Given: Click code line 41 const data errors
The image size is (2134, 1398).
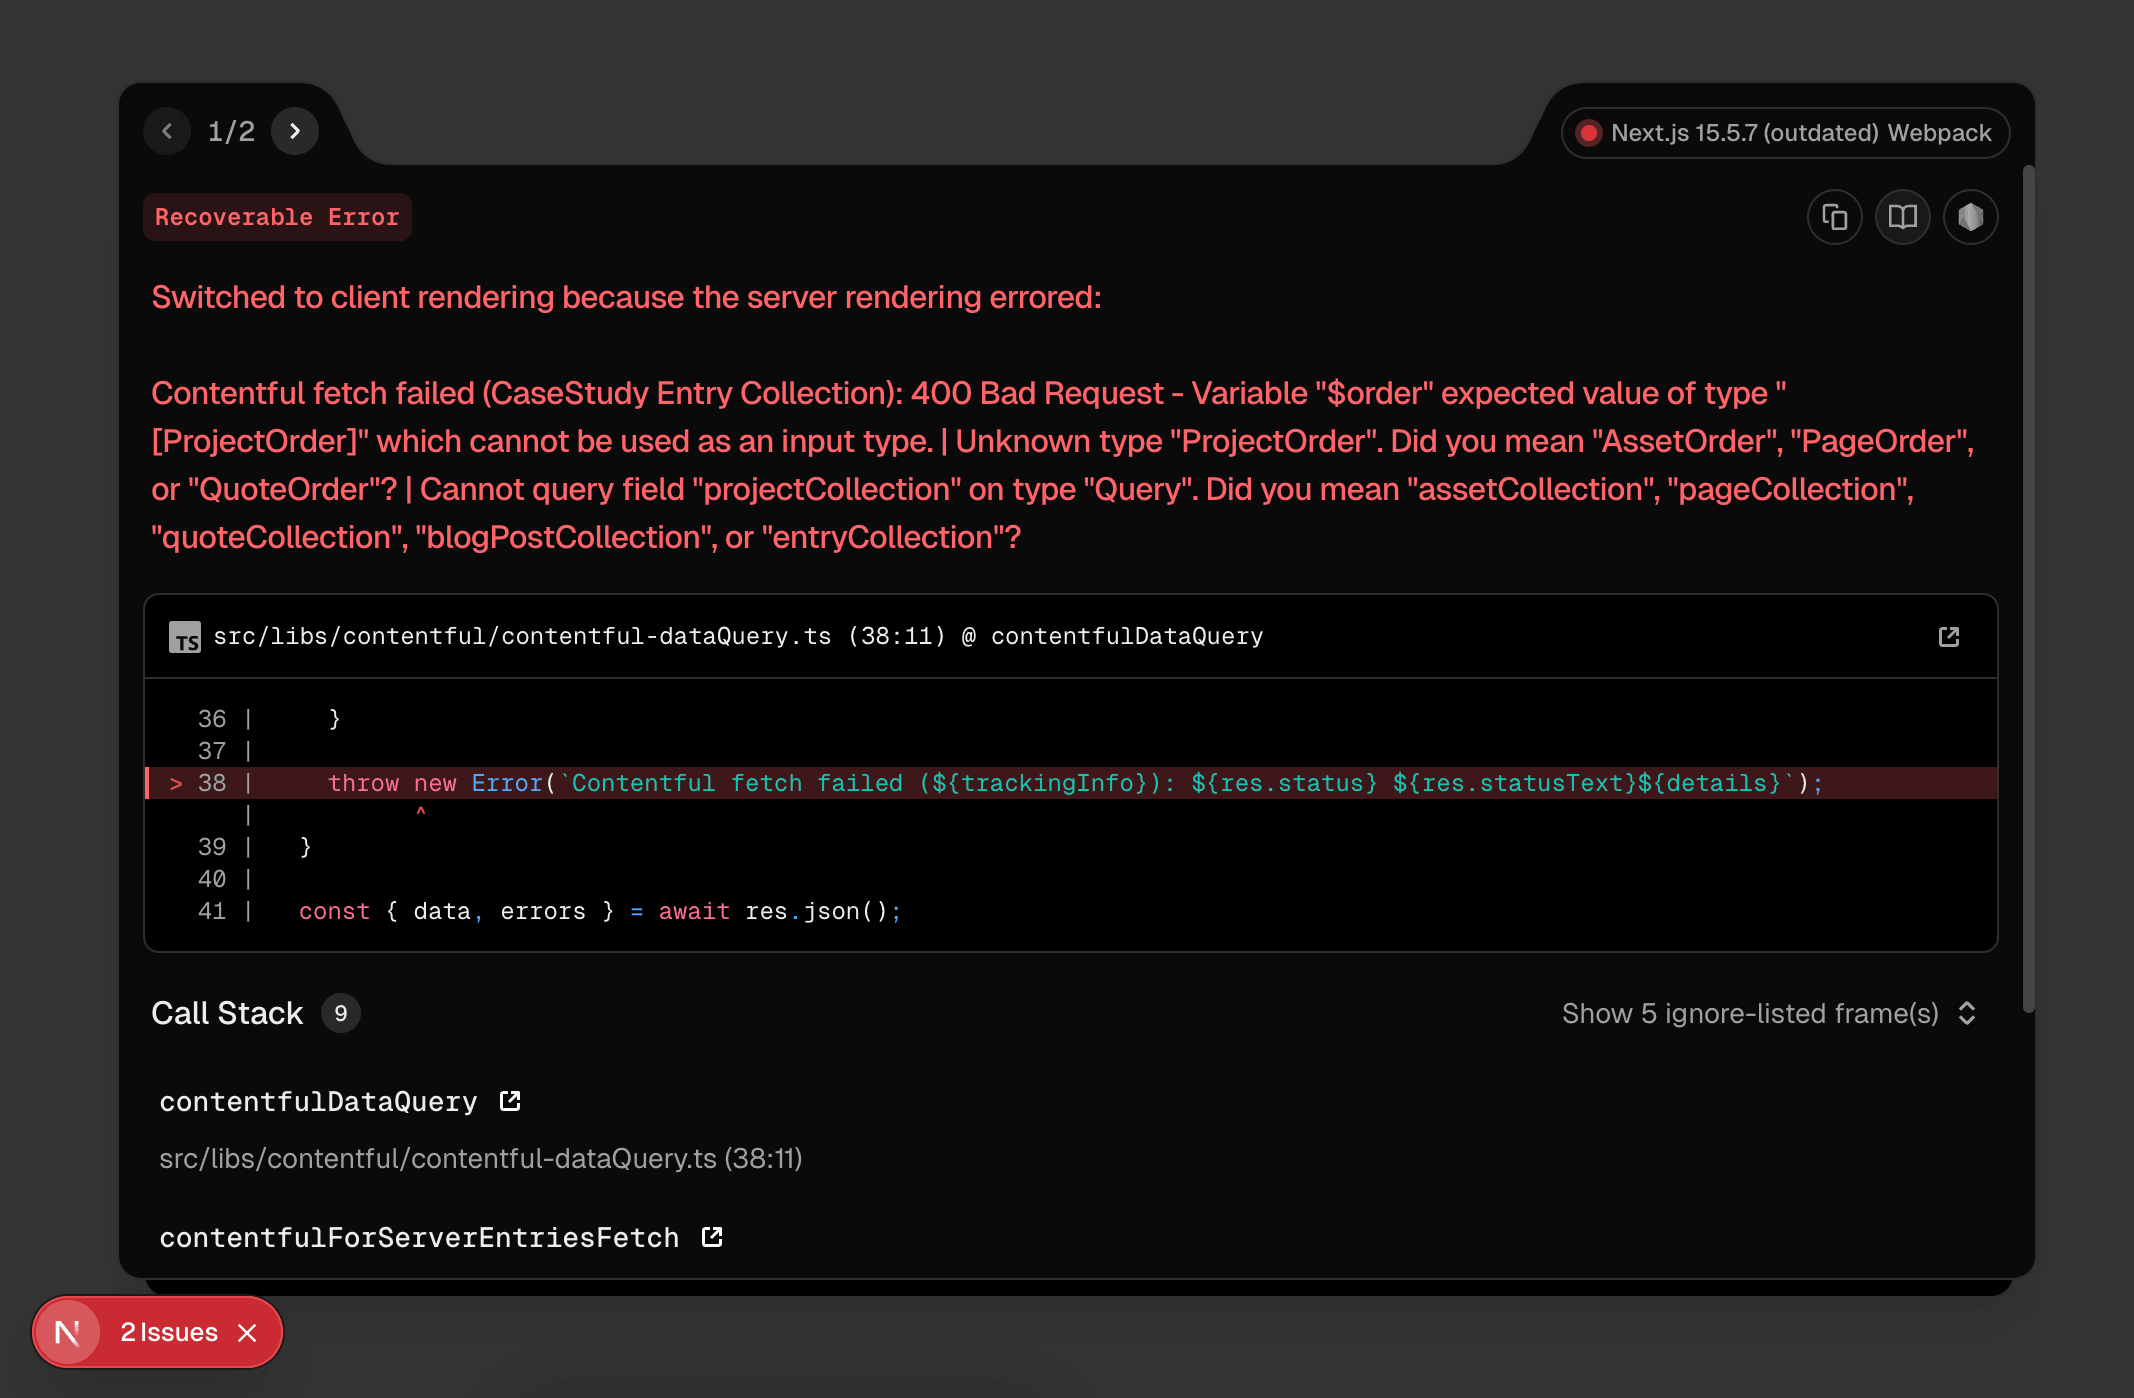Looking at the screenshot, I should [x=600, y=911].
